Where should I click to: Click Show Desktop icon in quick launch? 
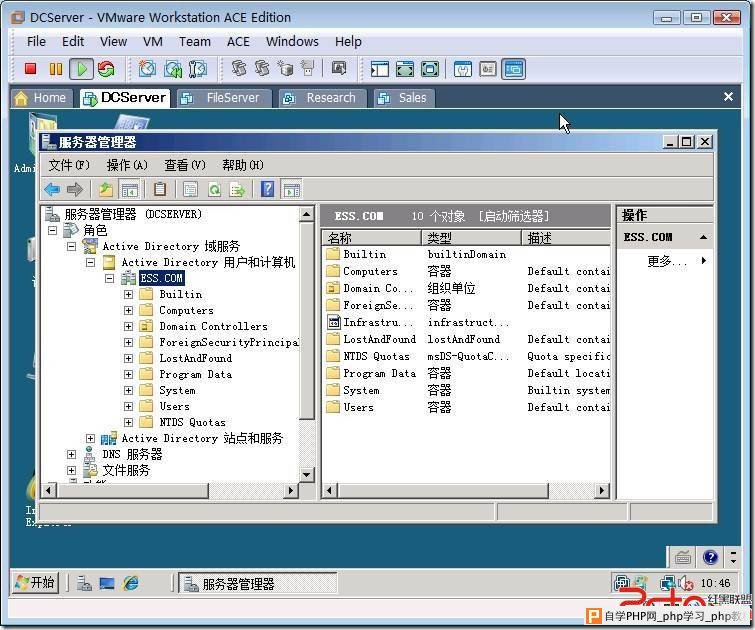coord(107,584)
